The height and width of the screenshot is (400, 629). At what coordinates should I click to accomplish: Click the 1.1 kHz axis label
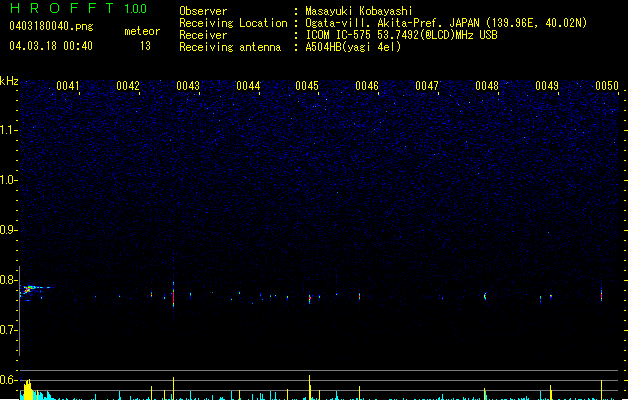click(x=8, y=130)
